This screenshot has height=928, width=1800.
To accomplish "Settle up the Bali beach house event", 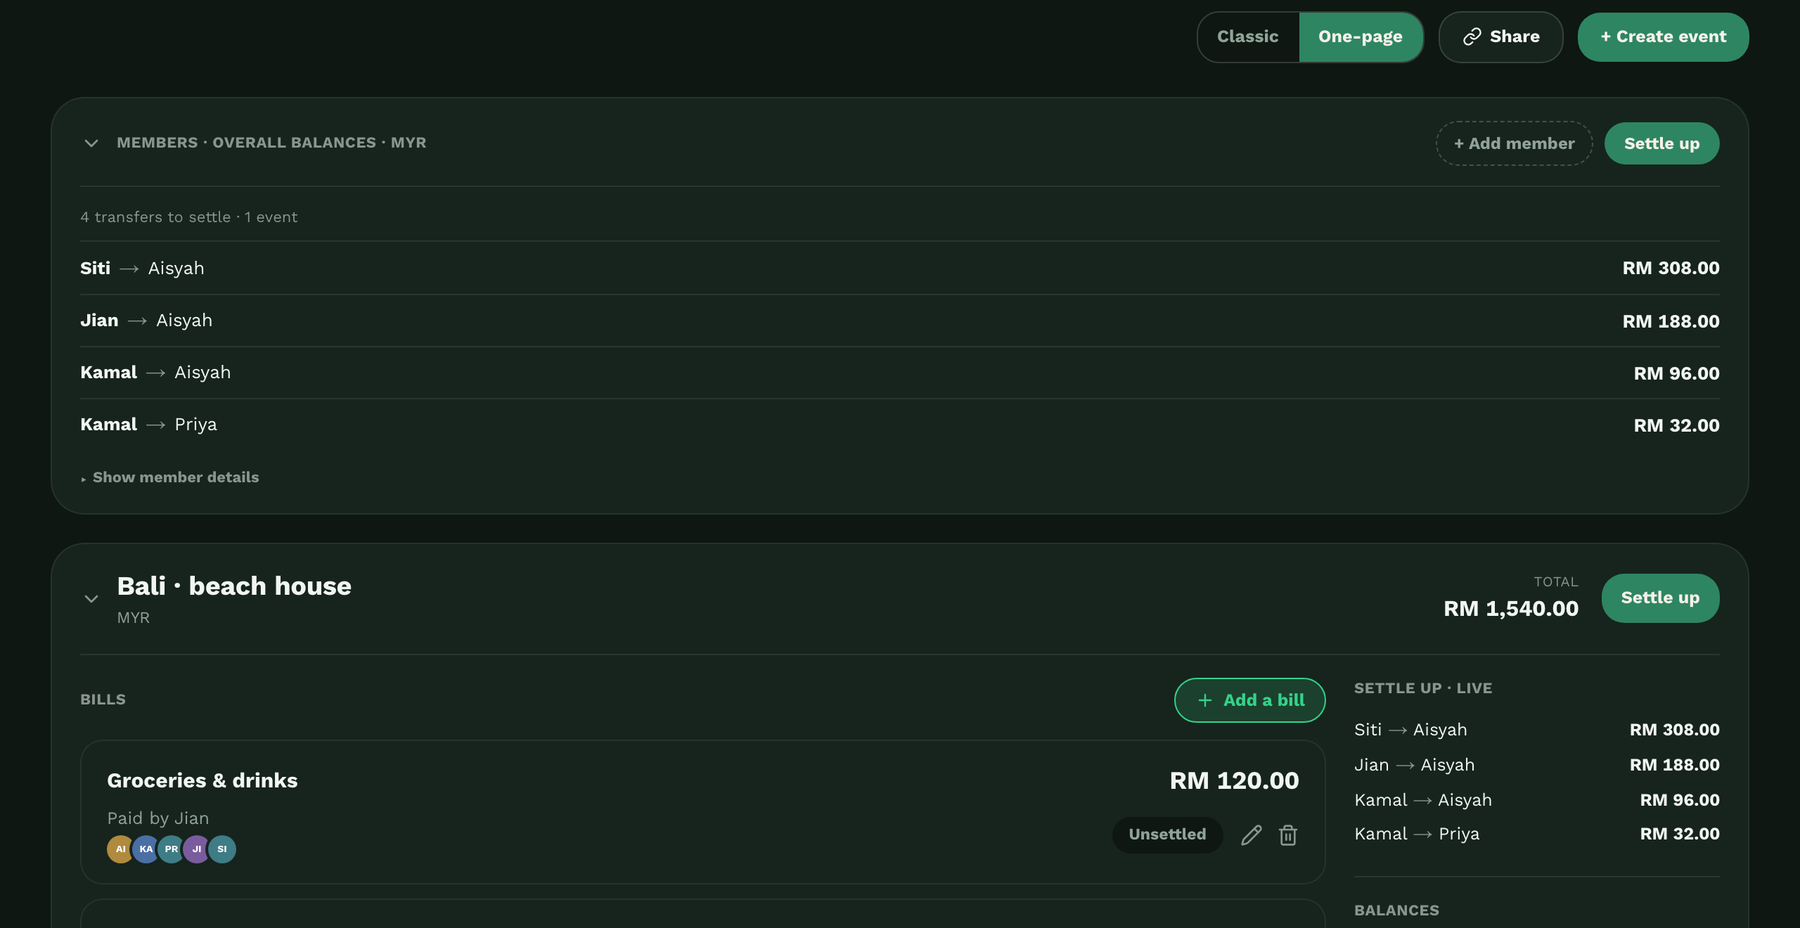I will pos(1660,598).
